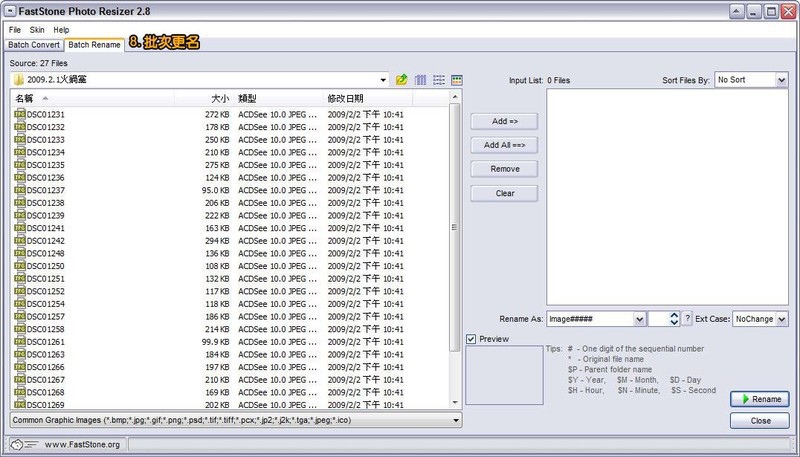Sort by the 修改日期 column header
The width and height of the screenshot is (800, 457).
pyautogui.click(x=368, y=98)
